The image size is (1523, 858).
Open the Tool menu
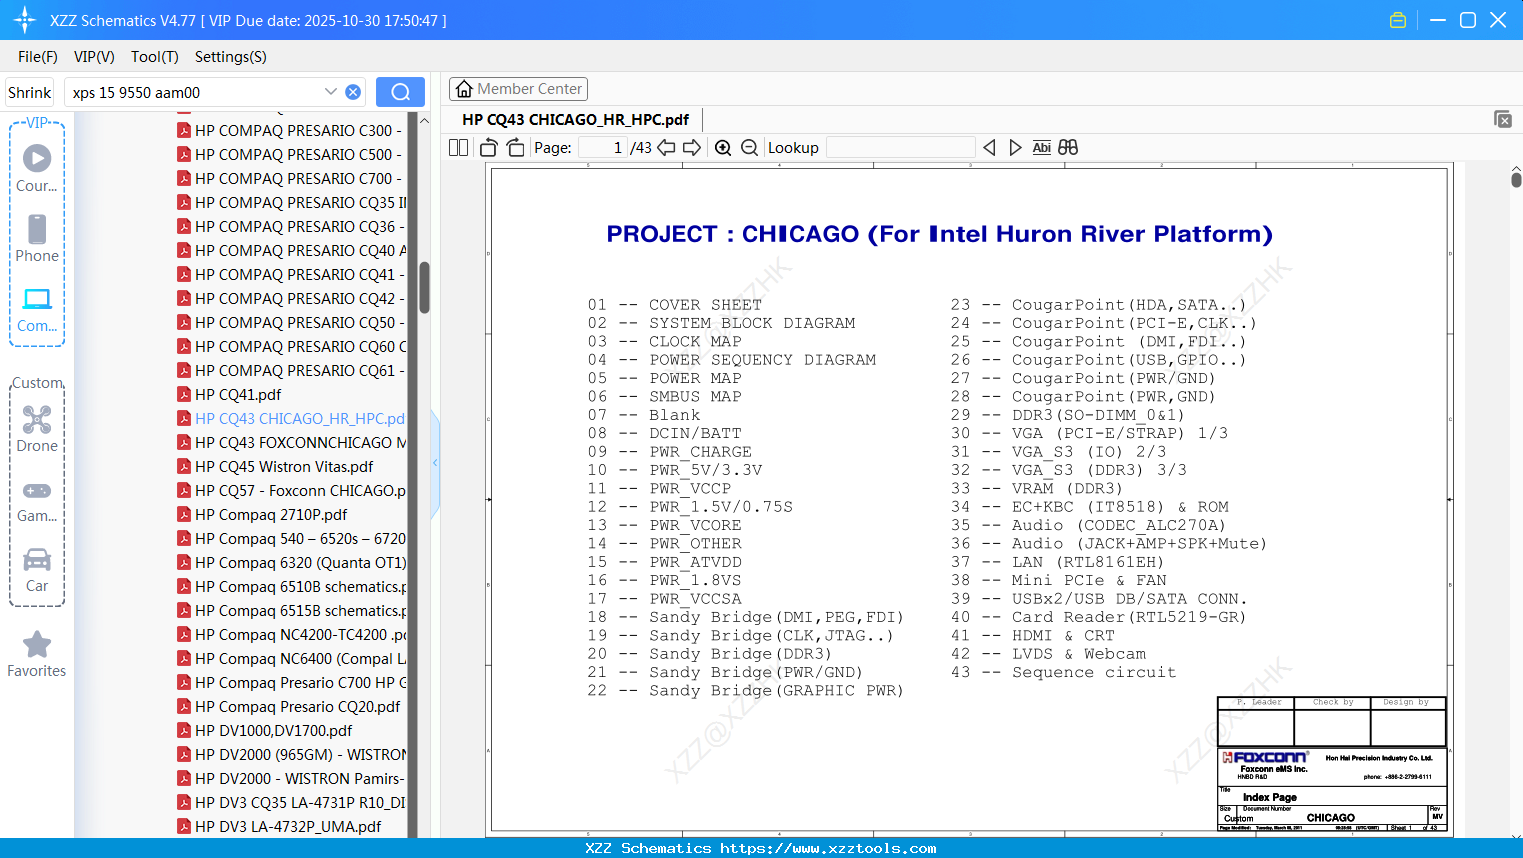pyautogui.click(x=155, y=57)
